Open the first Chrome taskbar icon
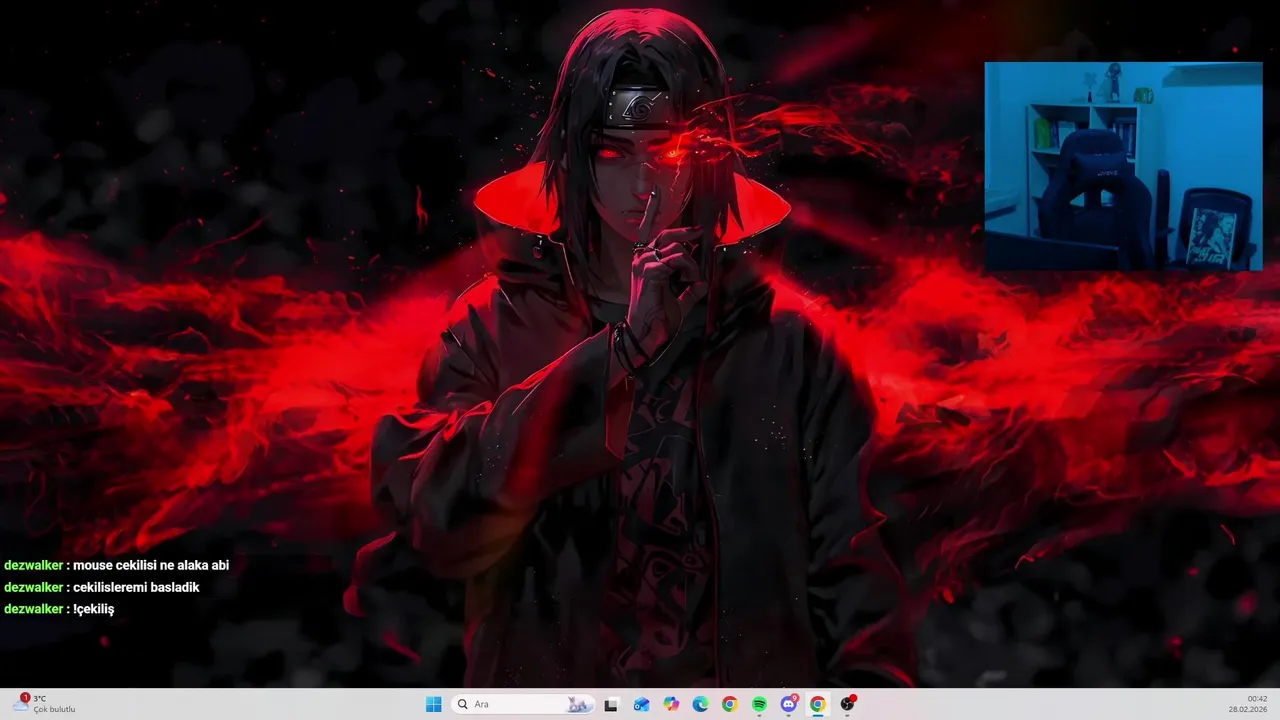The width and height of the screenshot is (1280, 720). pyautogui.click(x=729, y=704)
